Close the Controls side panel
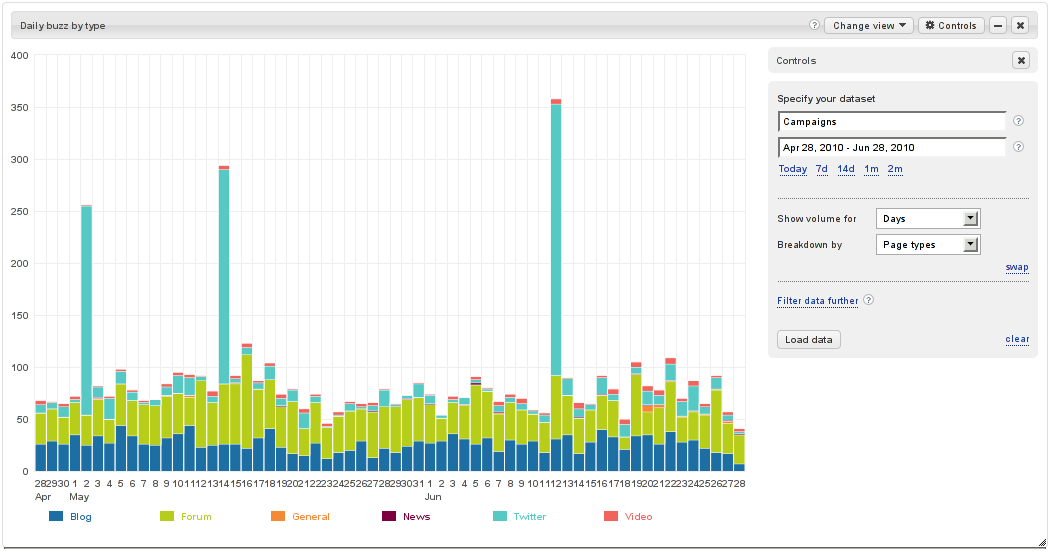 point(1021,60)
